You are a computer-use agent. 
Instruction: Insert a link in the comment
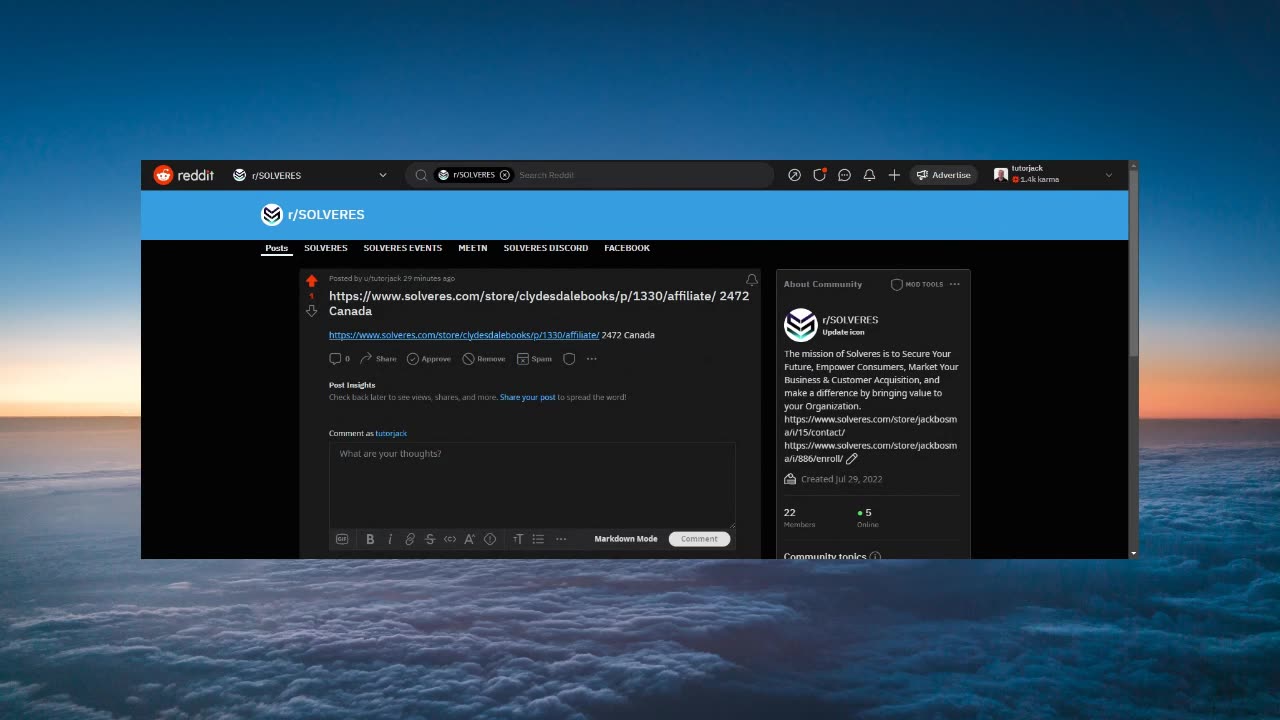click(x=410, y=539)
